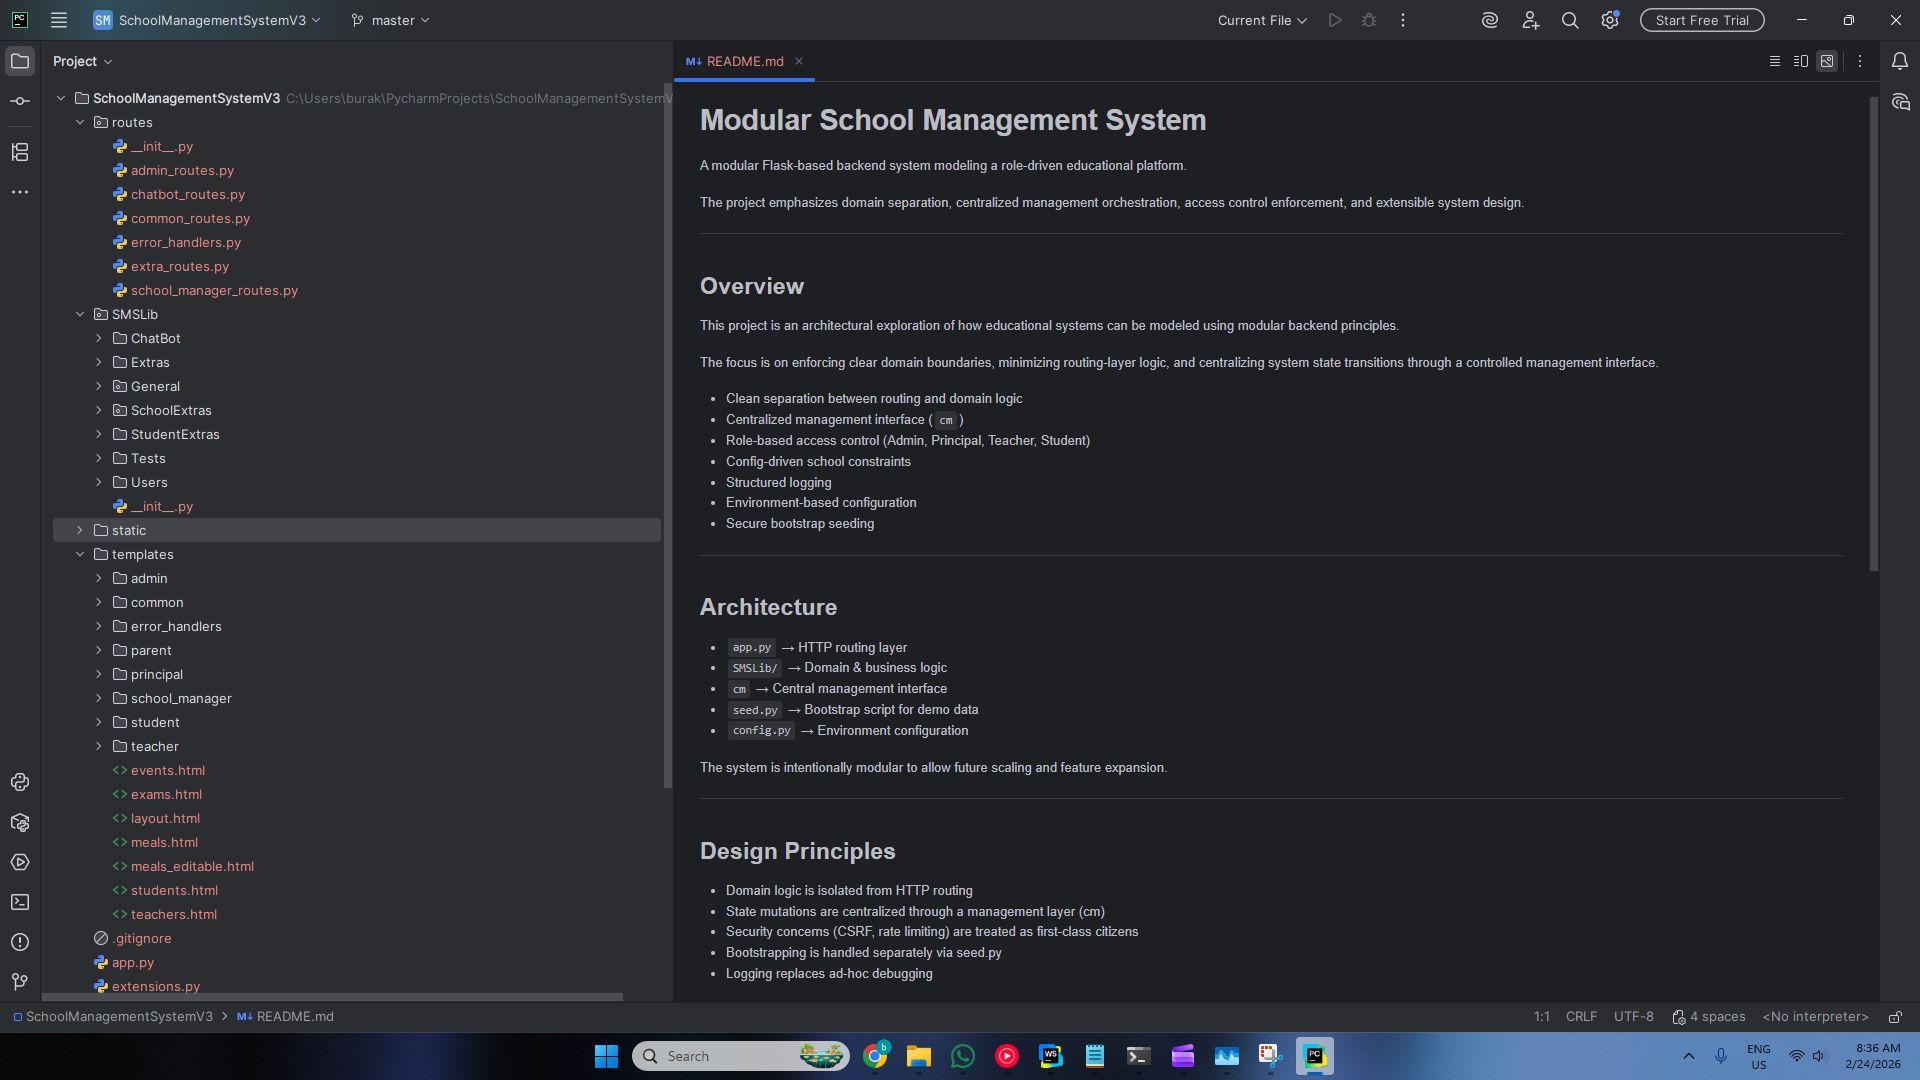Click the project tree horizontal scrollbar
This screenshot has width=1920, height=1080.
[332, 997]
